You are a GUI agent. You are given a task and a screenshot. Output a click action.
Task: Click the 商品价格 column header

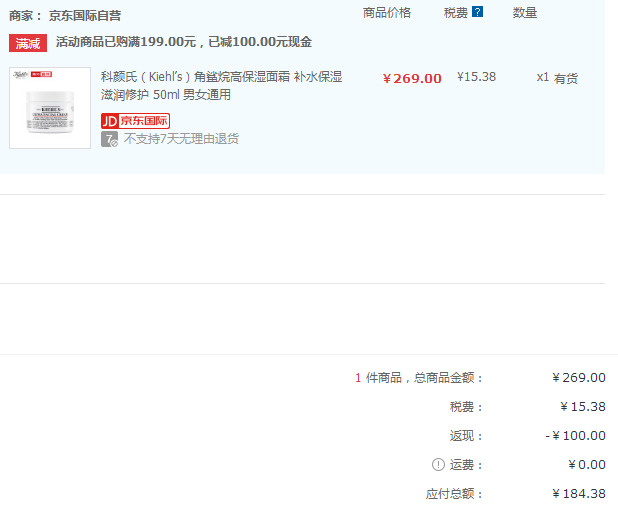pyautogui.click(x=386, y=13)
